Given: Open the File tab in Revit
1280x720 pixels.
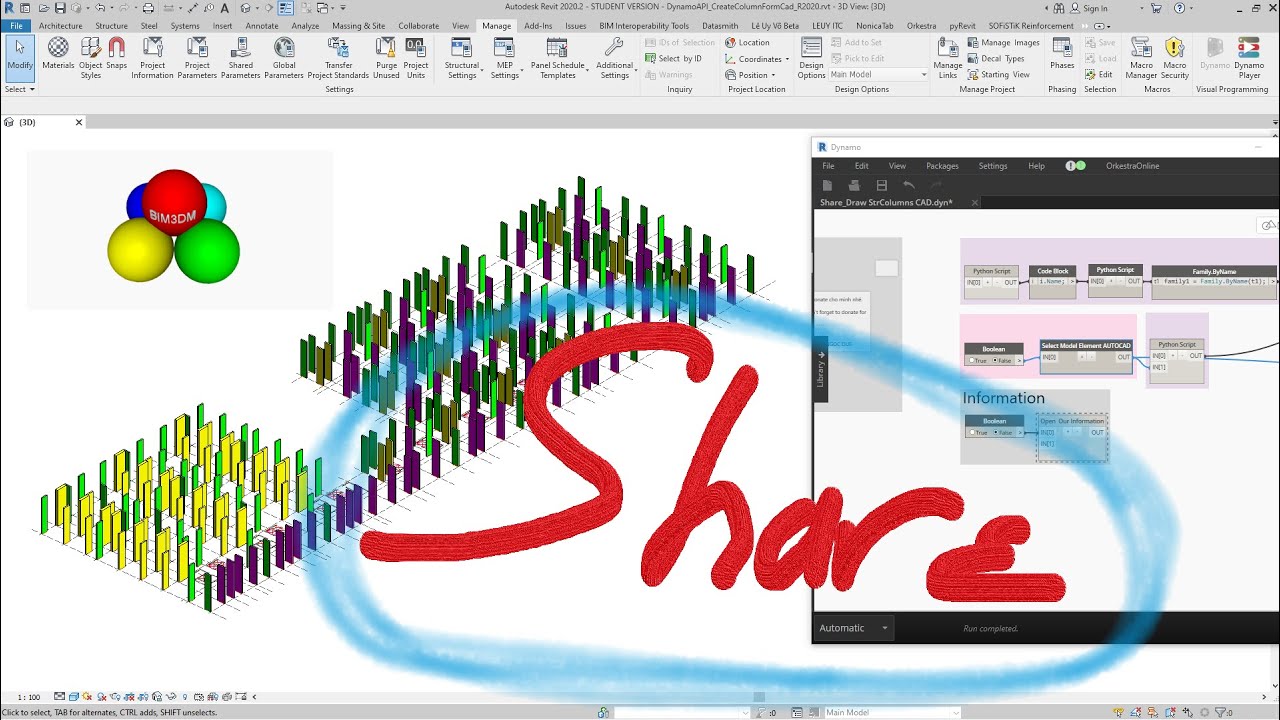Looking at the screenshot, I should pyautogui.click(x=17, y=26).
